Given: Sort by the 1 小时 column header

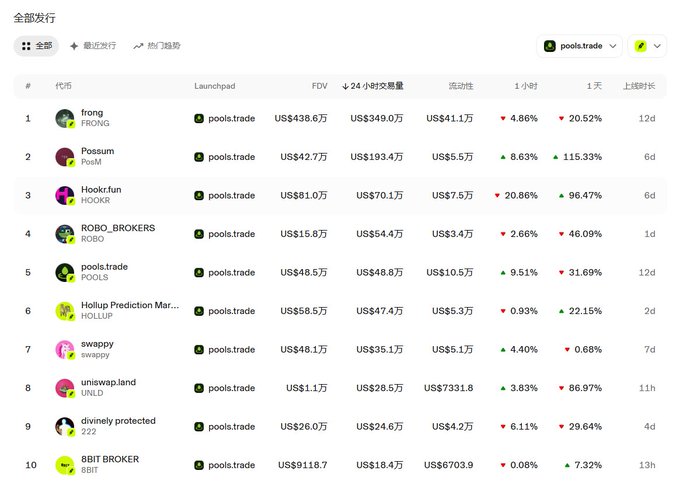Looking at the screenshot, I should point(526,86).
